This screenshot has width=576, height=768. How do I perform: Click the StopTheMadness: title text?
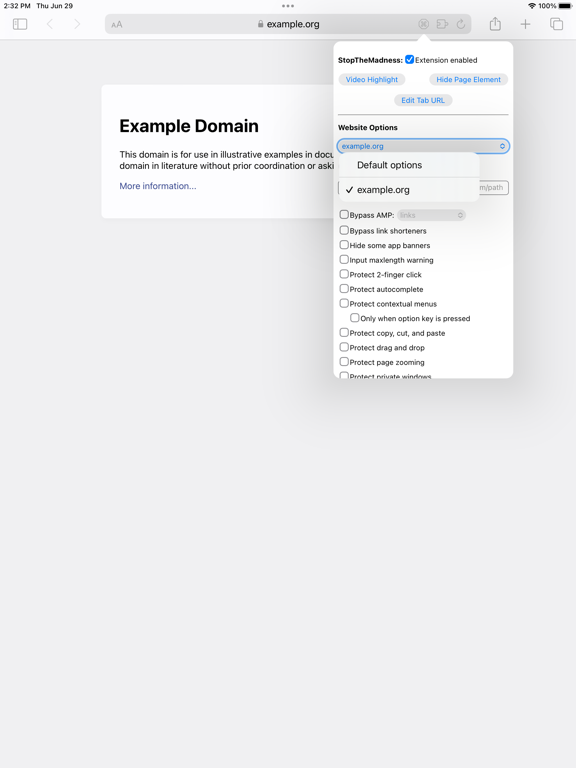pos(370,60)
